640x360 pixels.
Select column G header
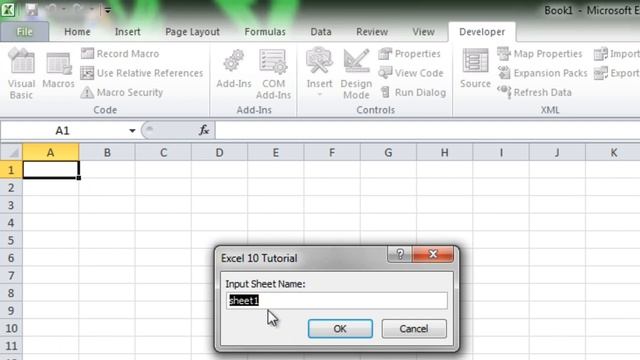[x=388, y=153]
